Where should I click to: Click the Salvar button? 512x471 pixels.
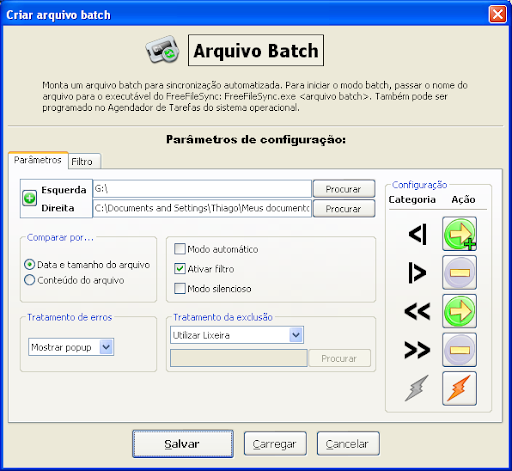point(183,444)
